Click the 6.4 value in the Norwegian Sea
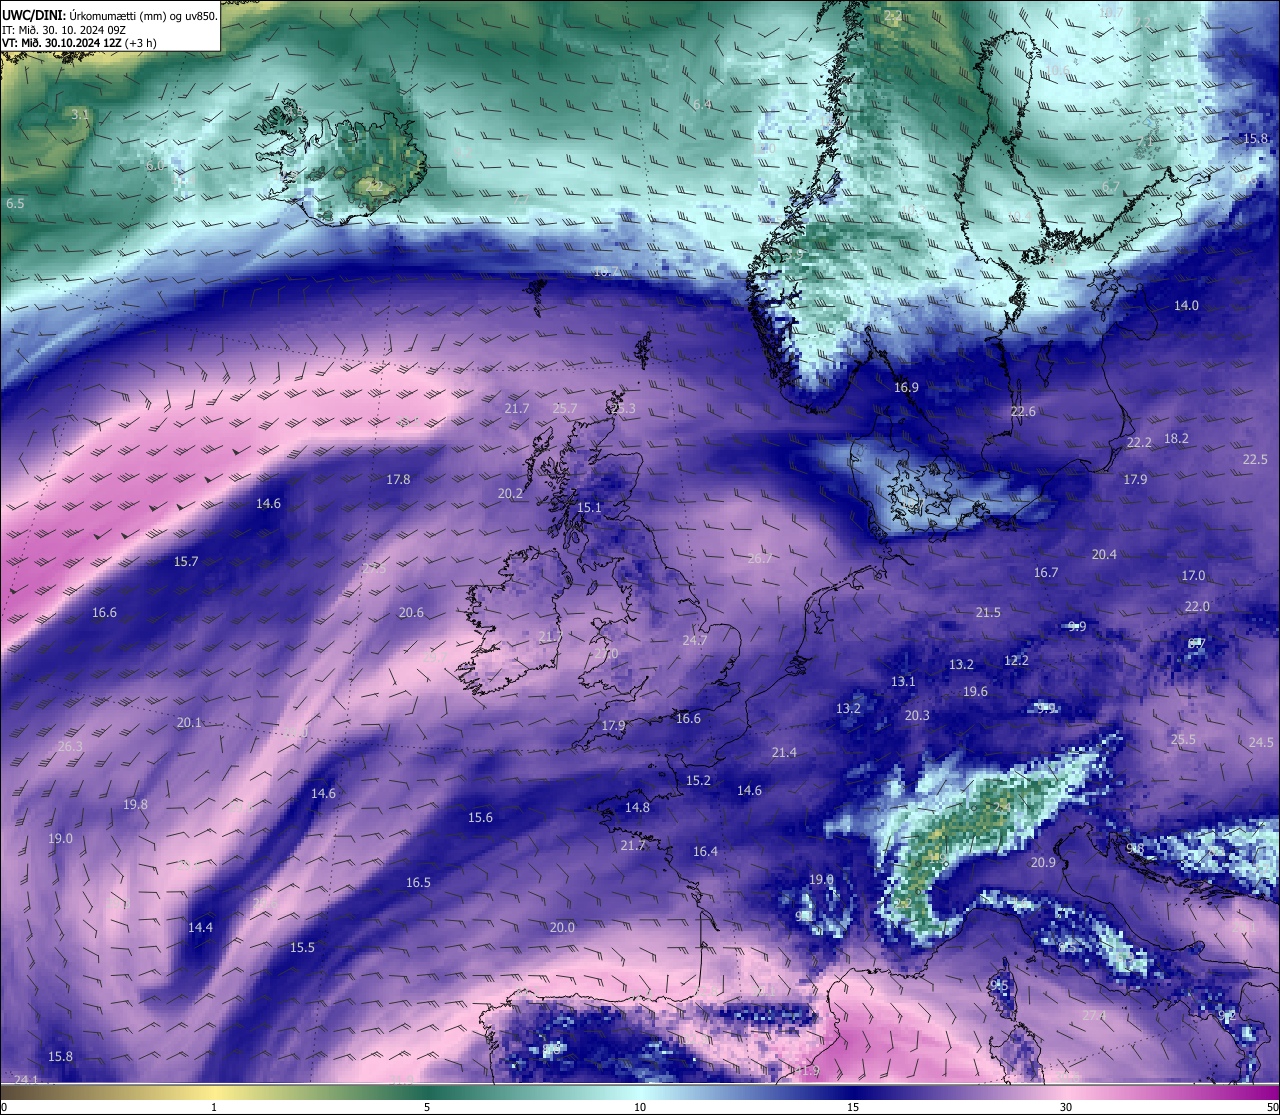Image resolution: width=1280 pixels, height=1115 pixels. pyautogui.click(x=702, y=104)
